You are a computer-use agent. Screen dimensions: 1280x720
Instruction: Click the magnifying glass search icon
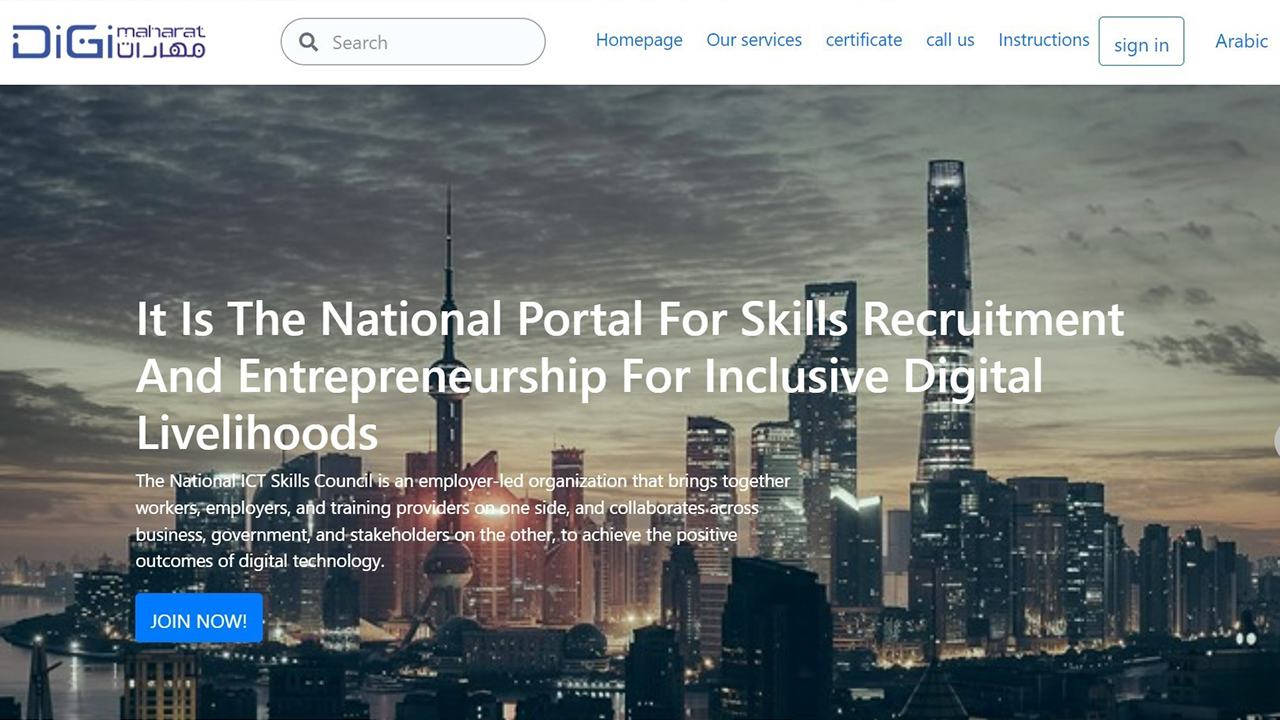309,42
